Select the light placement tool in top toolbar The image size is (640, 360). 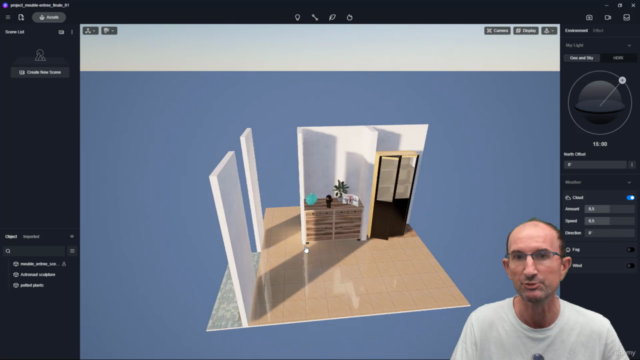point(298,18)
